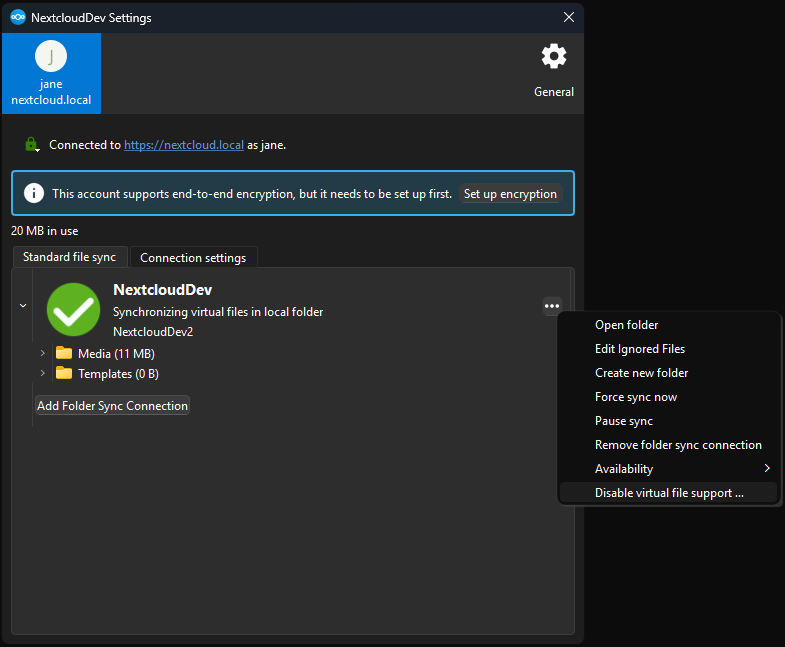This screenshot has height=647, width=785.
Task: Close the NextcloudDev Settings window
Action: coord(569,18)
